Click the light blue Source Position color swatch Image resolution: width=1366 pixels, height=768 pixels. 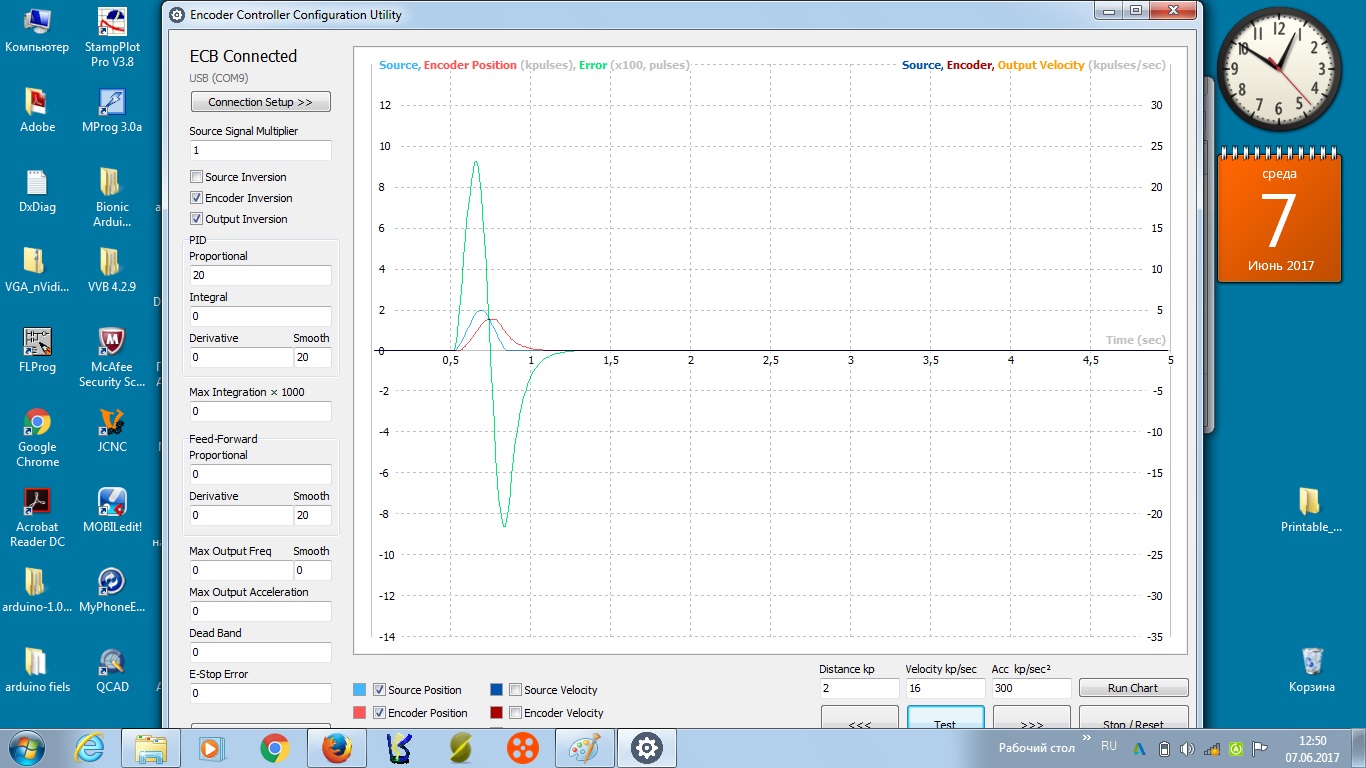(360, 690)
